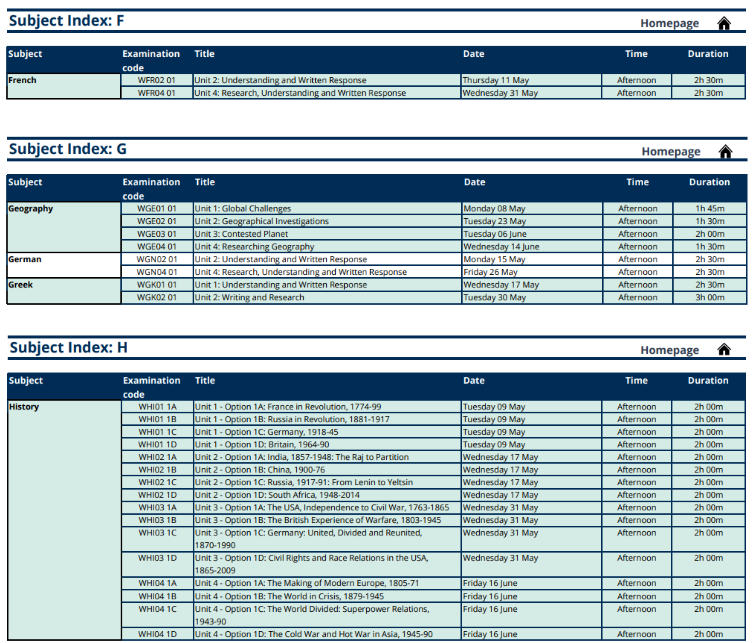The width and height of the screenshot is (755, 643).
Task: Select examination code WHI01 1C
Action: pyautogui.click(x=157, y=432)
